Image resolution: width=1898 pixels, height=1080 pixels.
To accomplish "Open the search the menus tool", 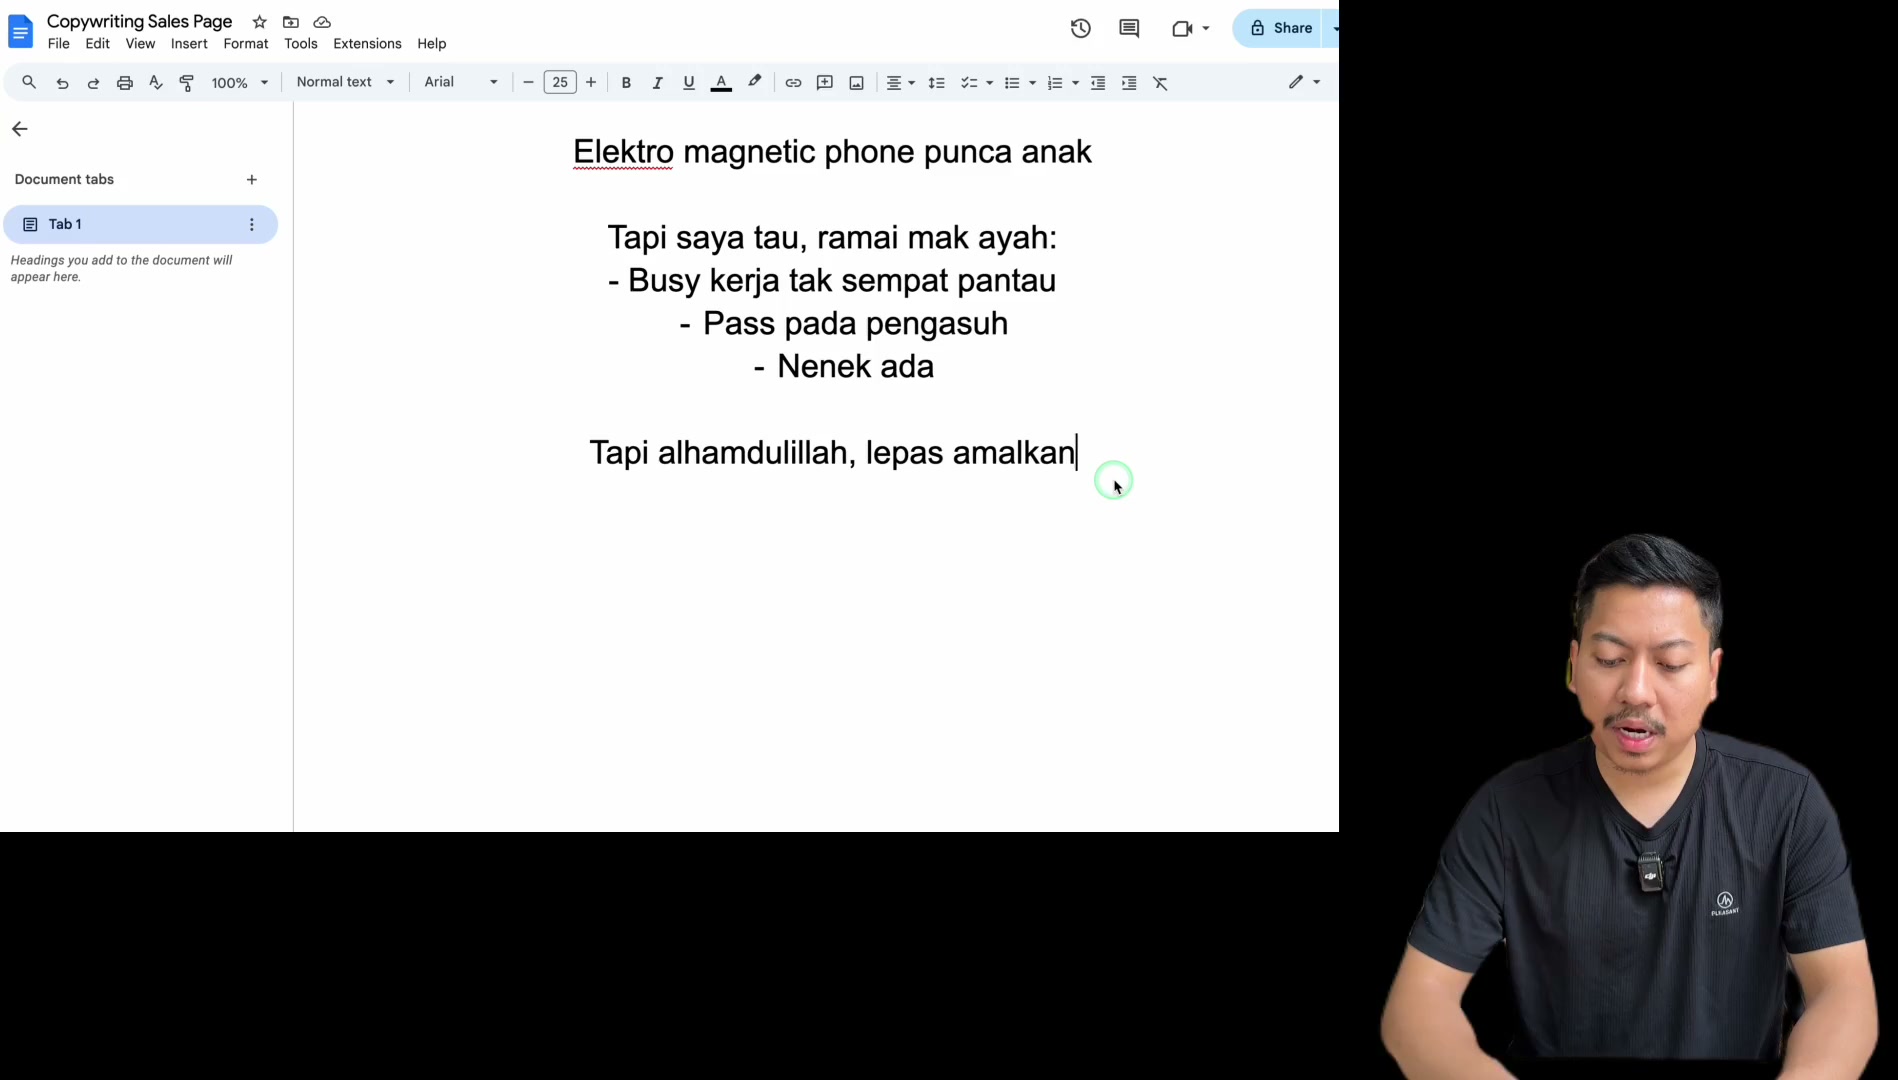I will click(29, 83).
